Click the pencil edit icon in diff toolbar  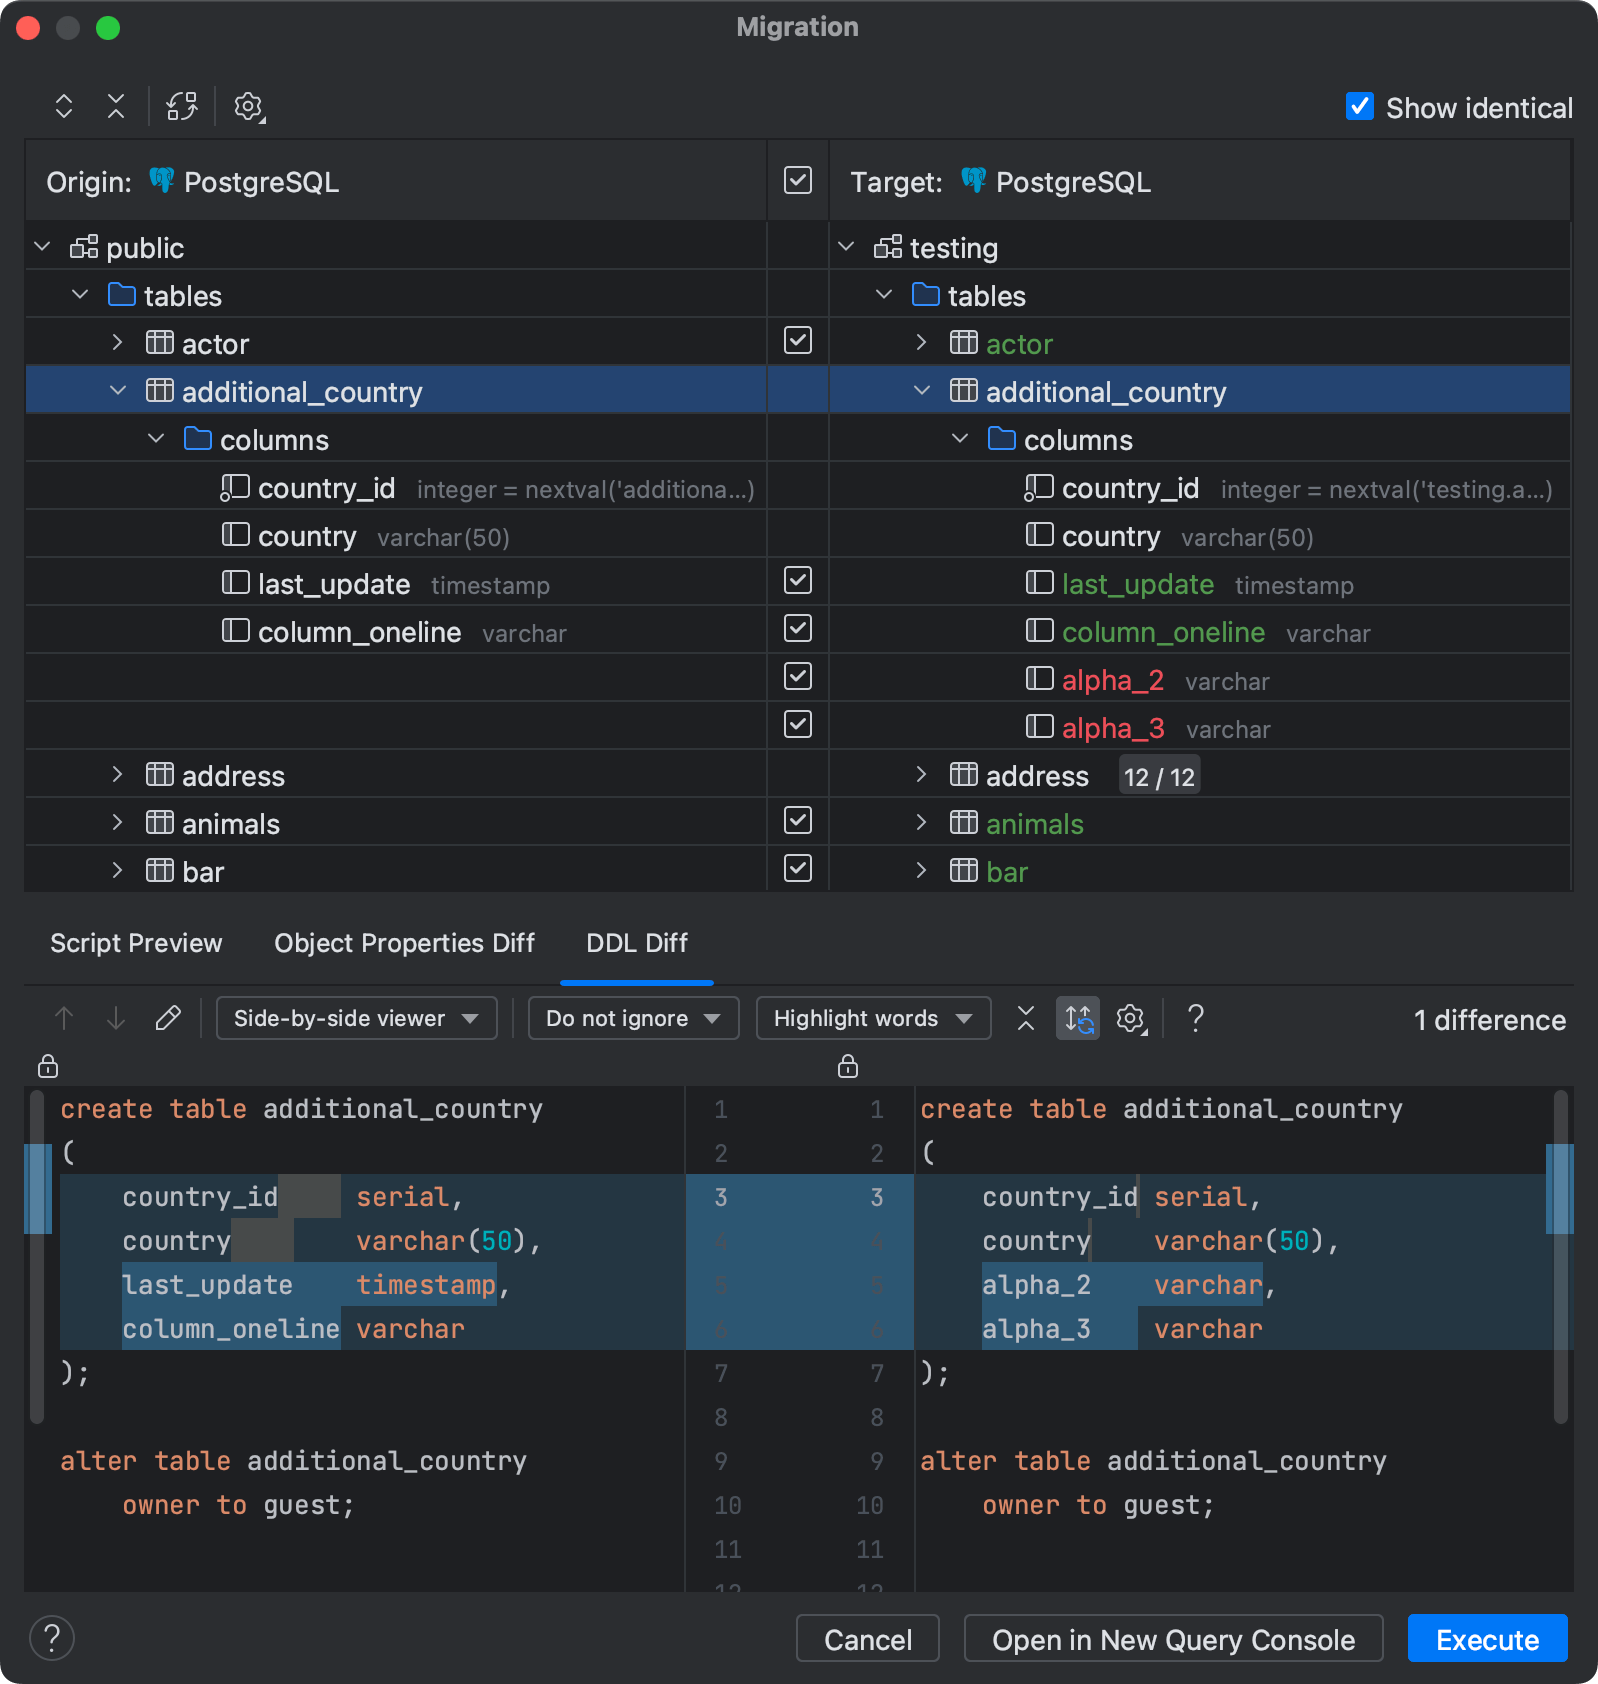click(x=168, y=1019)
